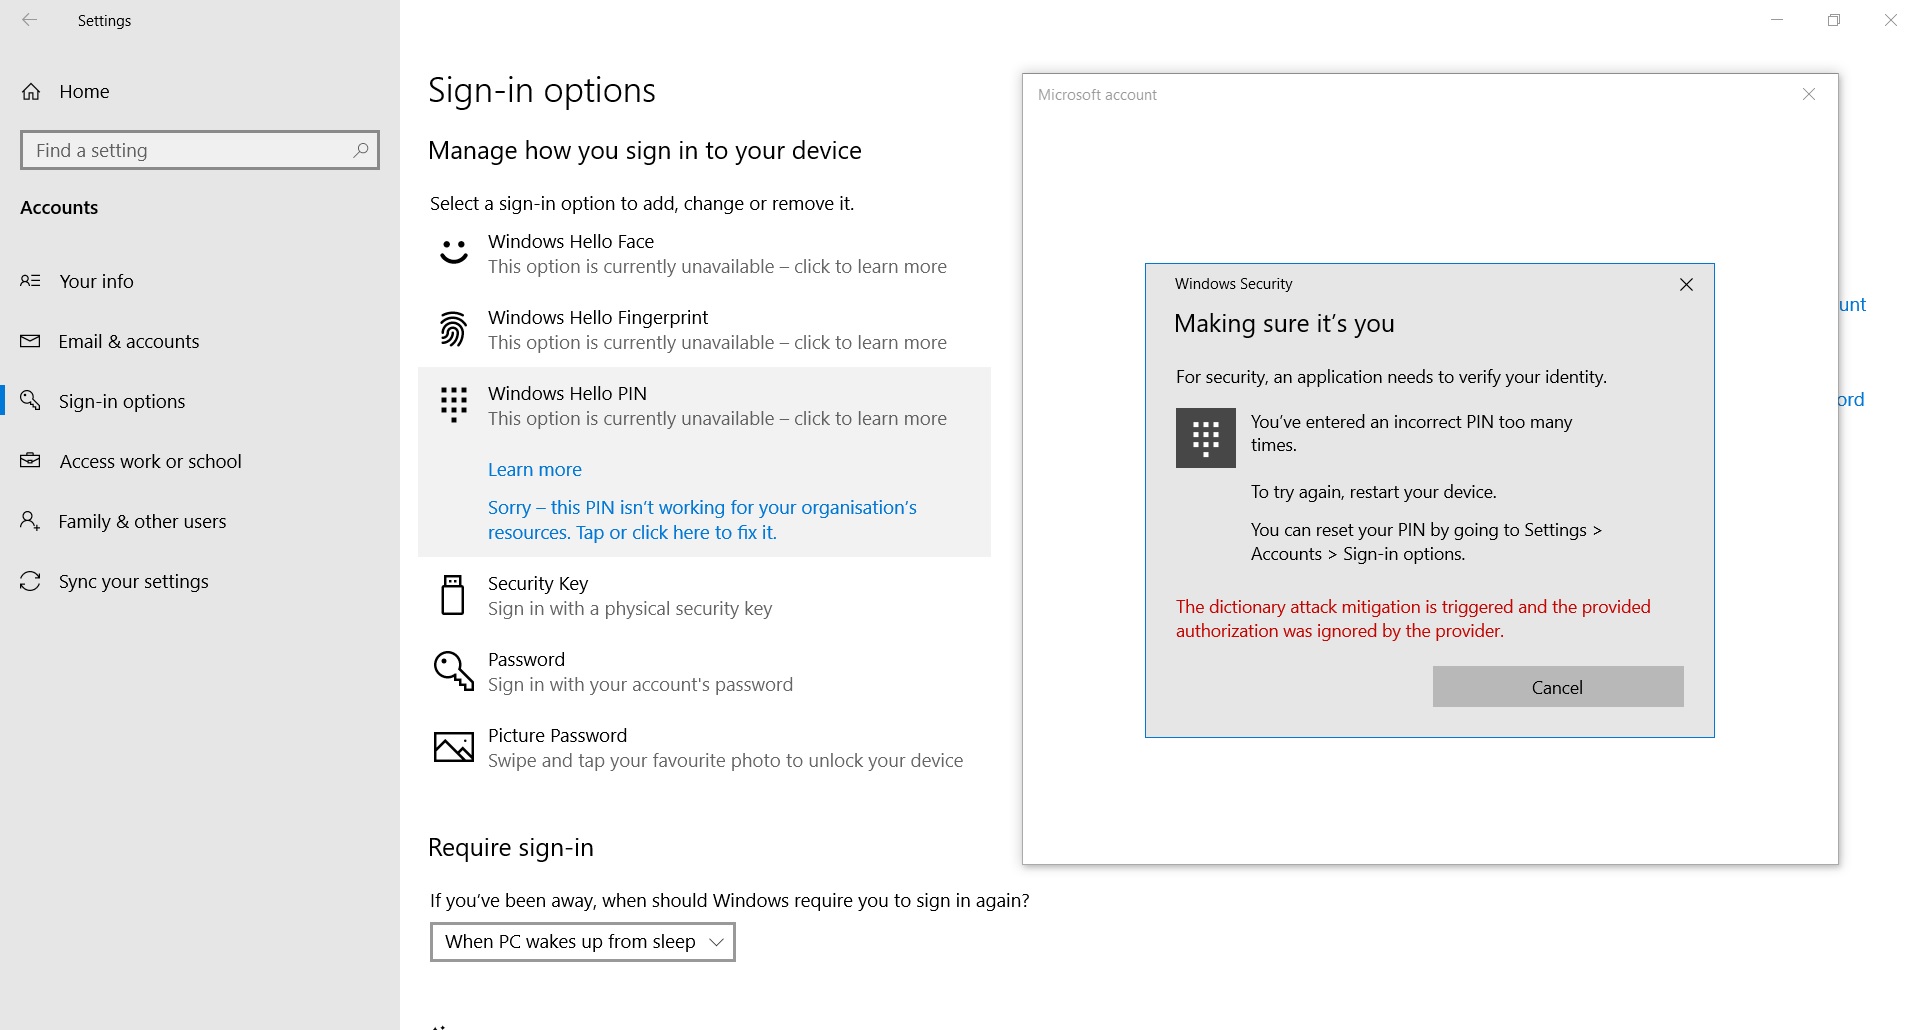Select the Windows Hello Fingerprint option
1918x1030 pixels.
704,330
